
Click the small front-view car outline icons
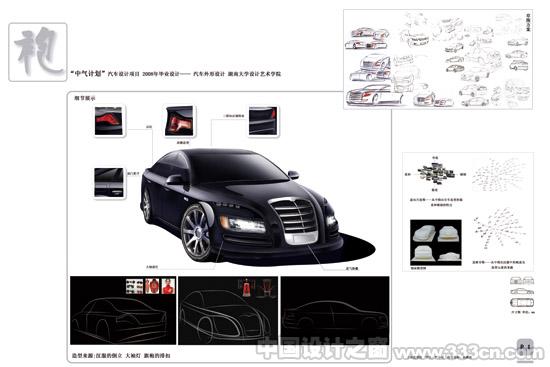(x=522, y=280)
